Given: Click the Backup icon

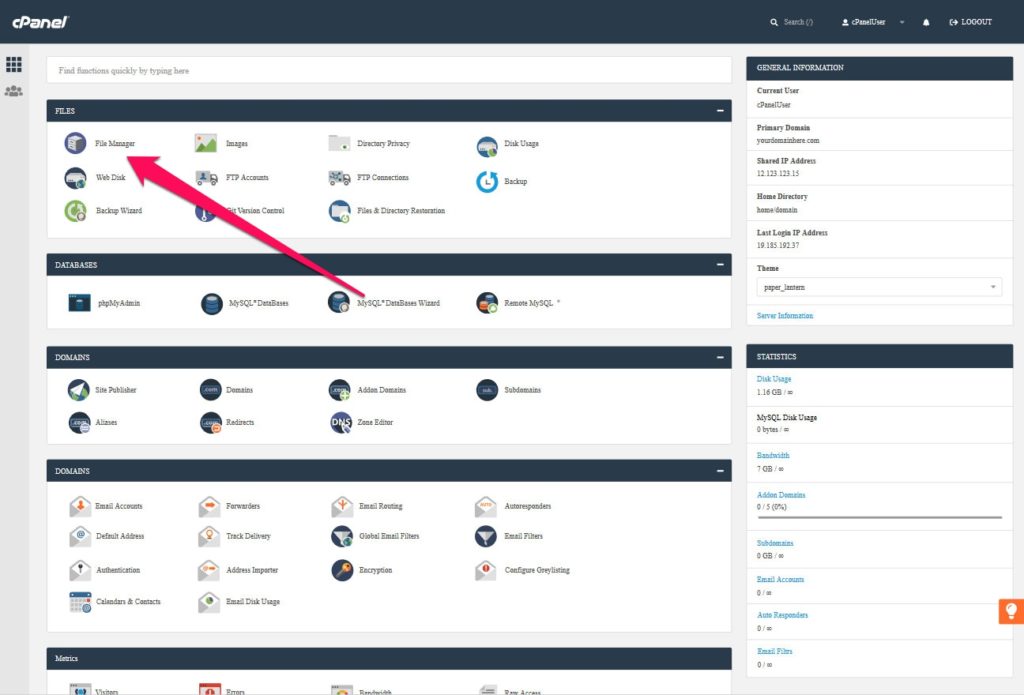Looking at the screenshot, I should (x=487, y=182).
